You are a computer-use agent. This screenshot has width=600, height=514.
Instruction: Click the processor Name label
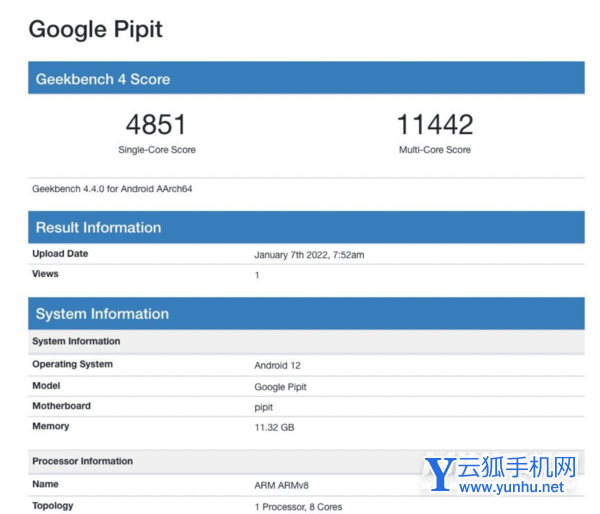click(x=46, y=484)
